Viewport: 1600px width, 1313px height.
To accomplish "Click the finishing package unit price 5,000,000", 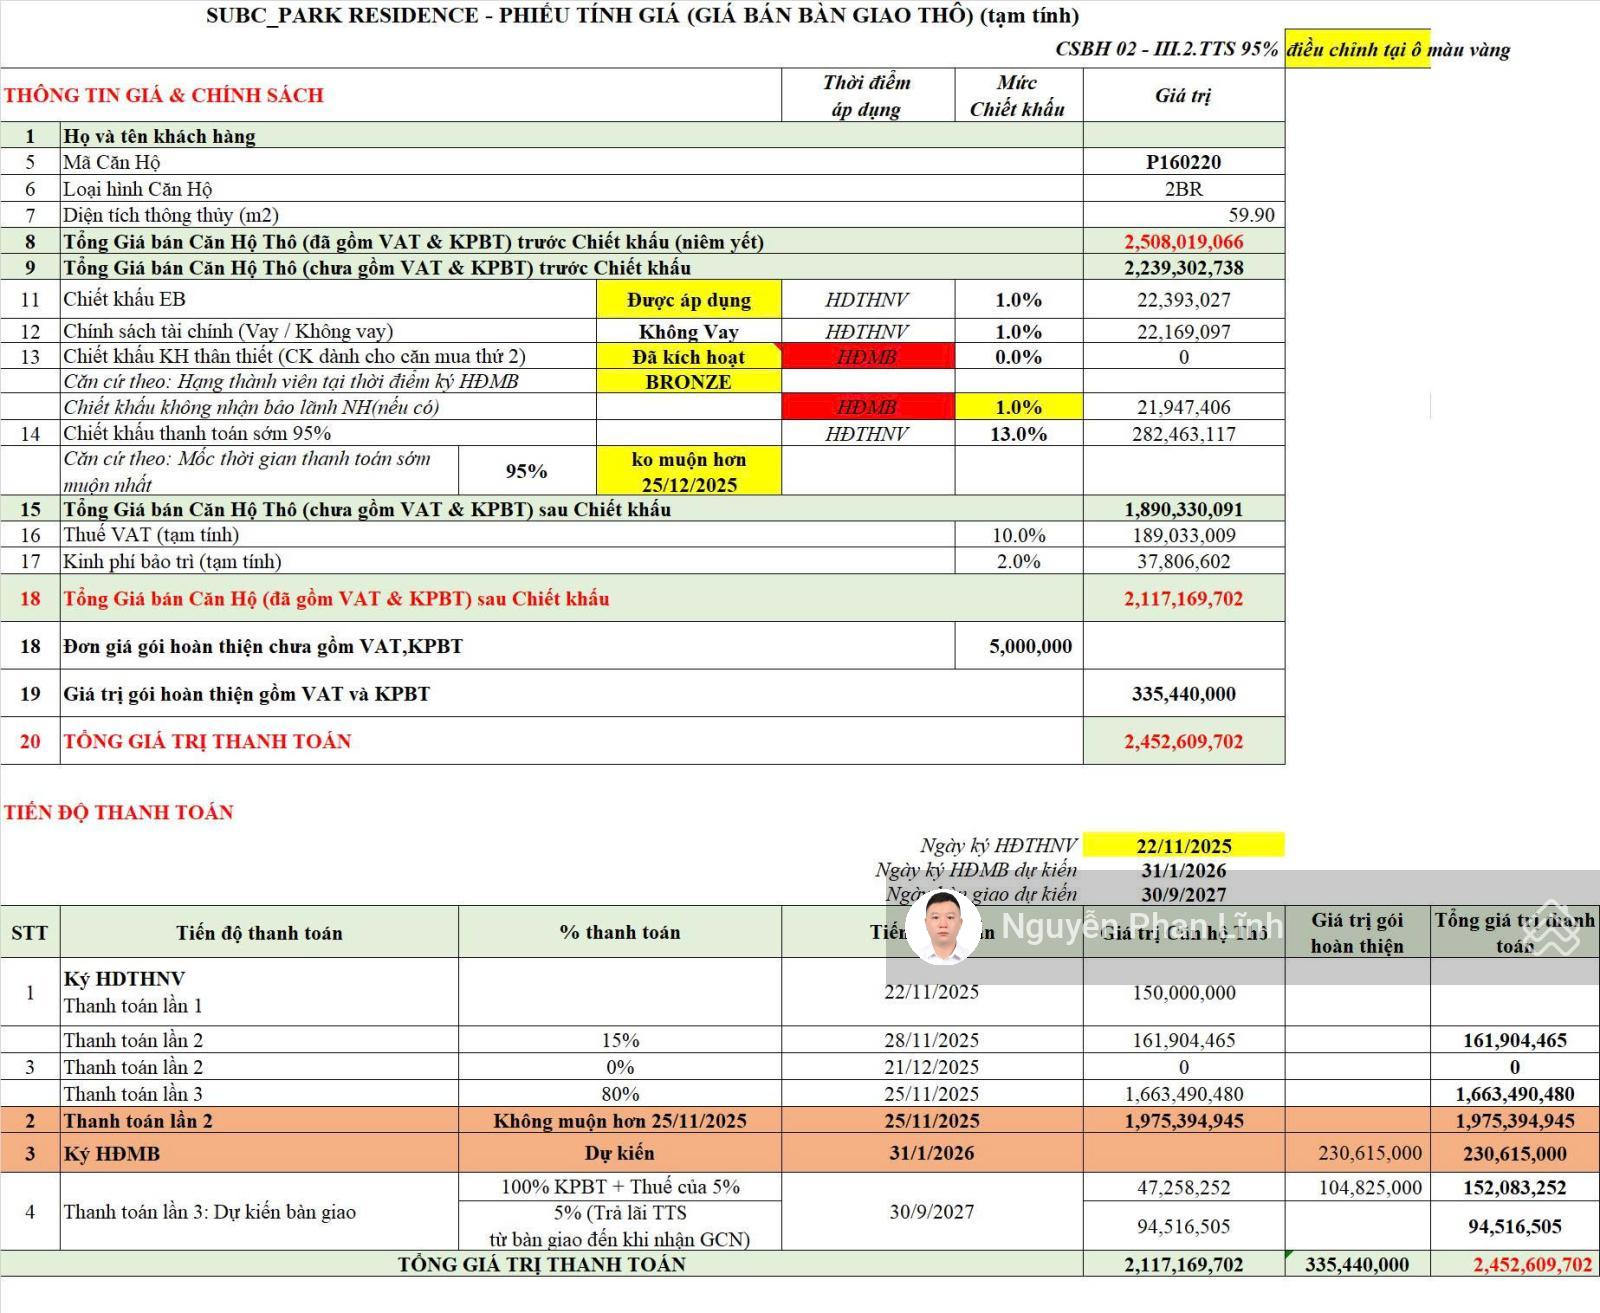I will (x=1030, y=647).
